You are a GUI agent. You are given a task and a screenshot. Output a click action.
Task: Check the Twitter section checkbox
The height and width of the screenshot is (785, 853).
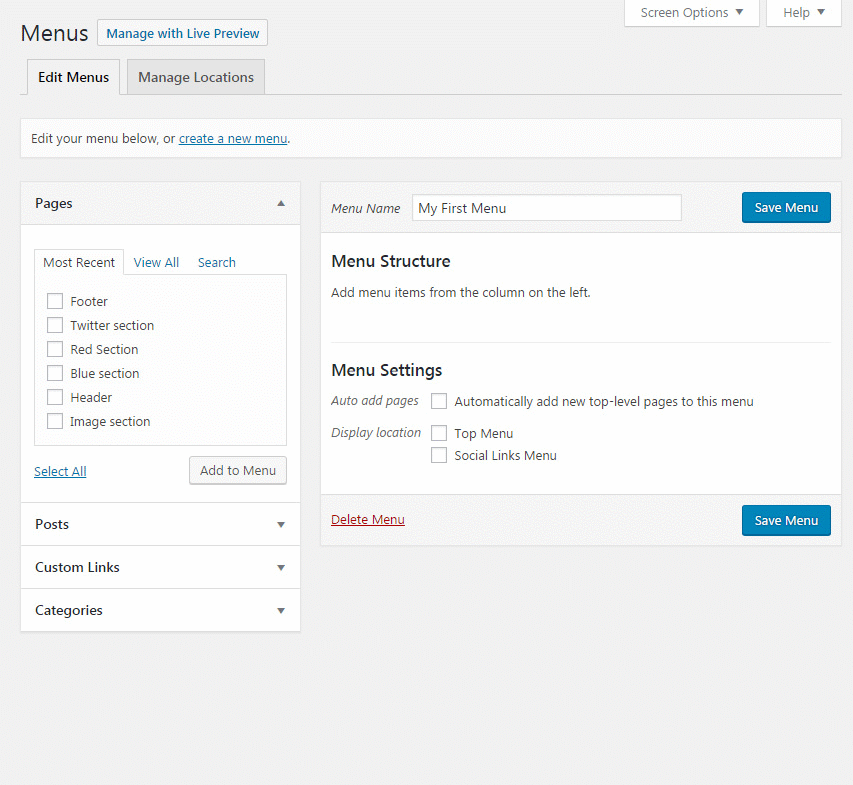(55, 325)
